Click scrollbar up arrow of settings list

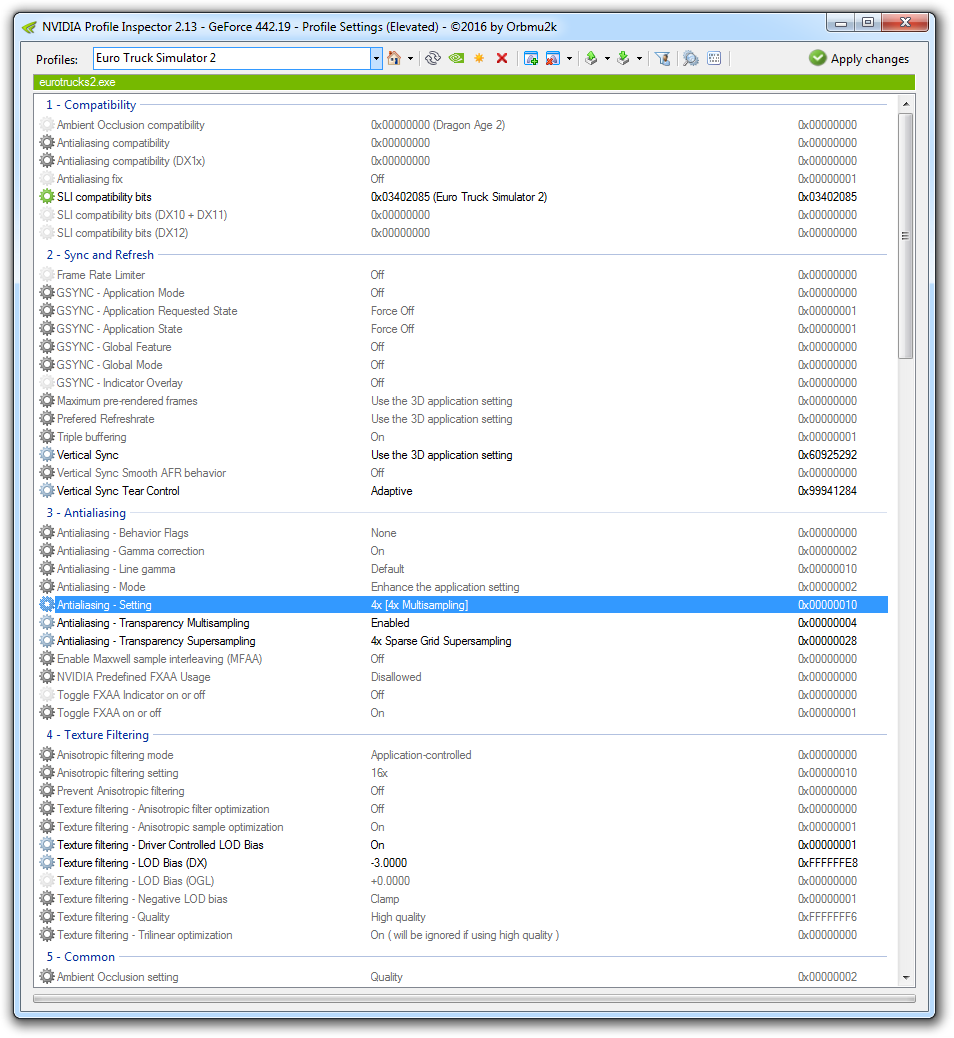[906, 104]
